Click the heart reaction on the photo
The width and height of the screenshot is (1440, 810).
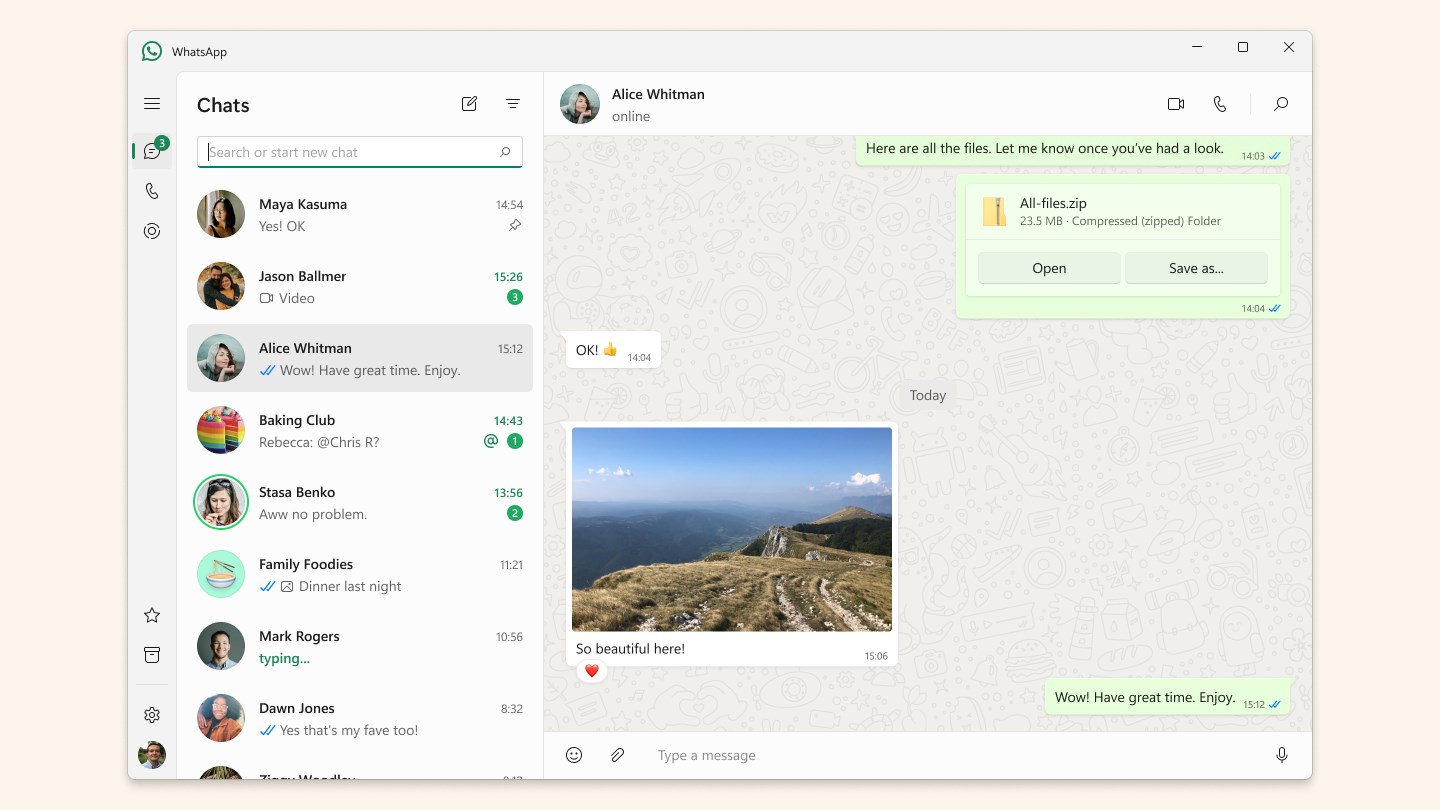point(591,671)
